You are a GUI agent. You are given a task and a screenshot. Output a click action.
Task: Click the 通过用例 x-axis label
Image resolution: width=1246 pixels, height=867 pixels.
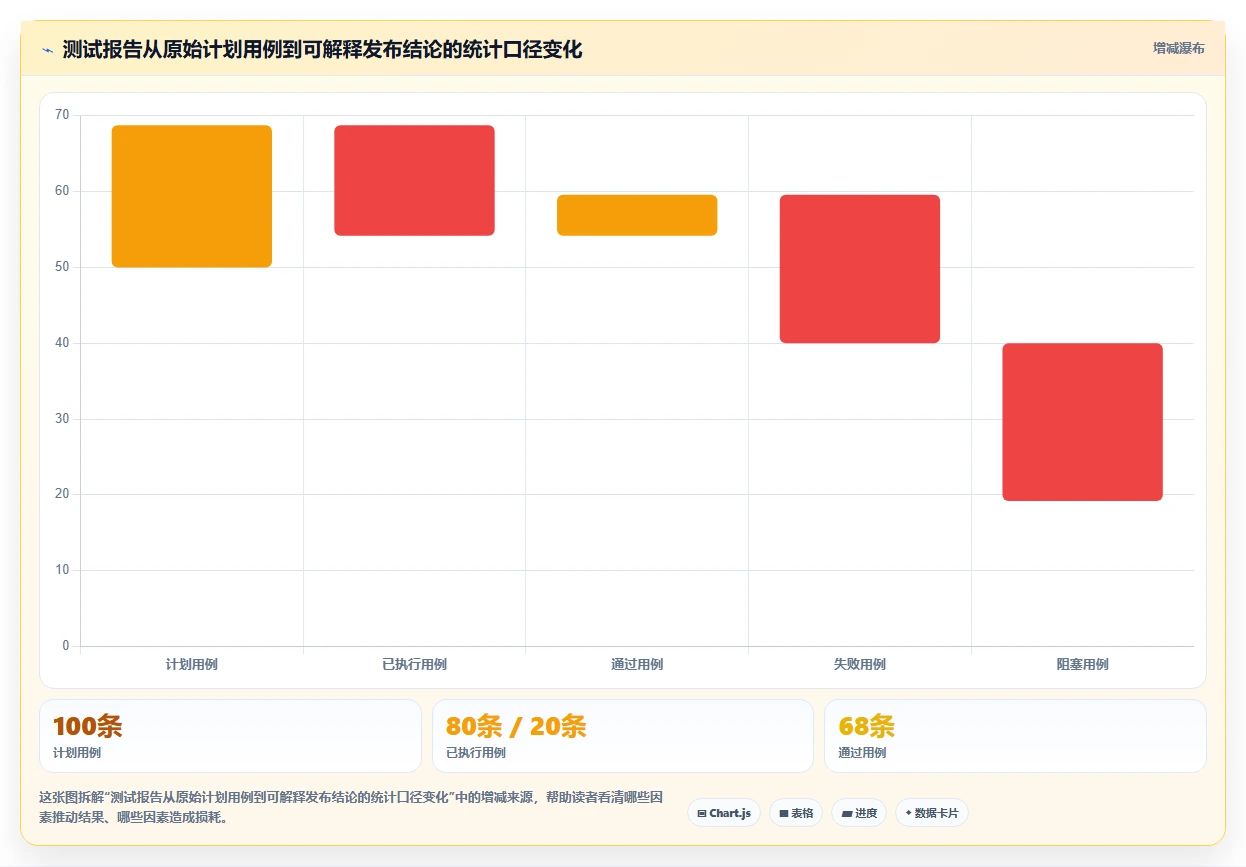point(637,664)
